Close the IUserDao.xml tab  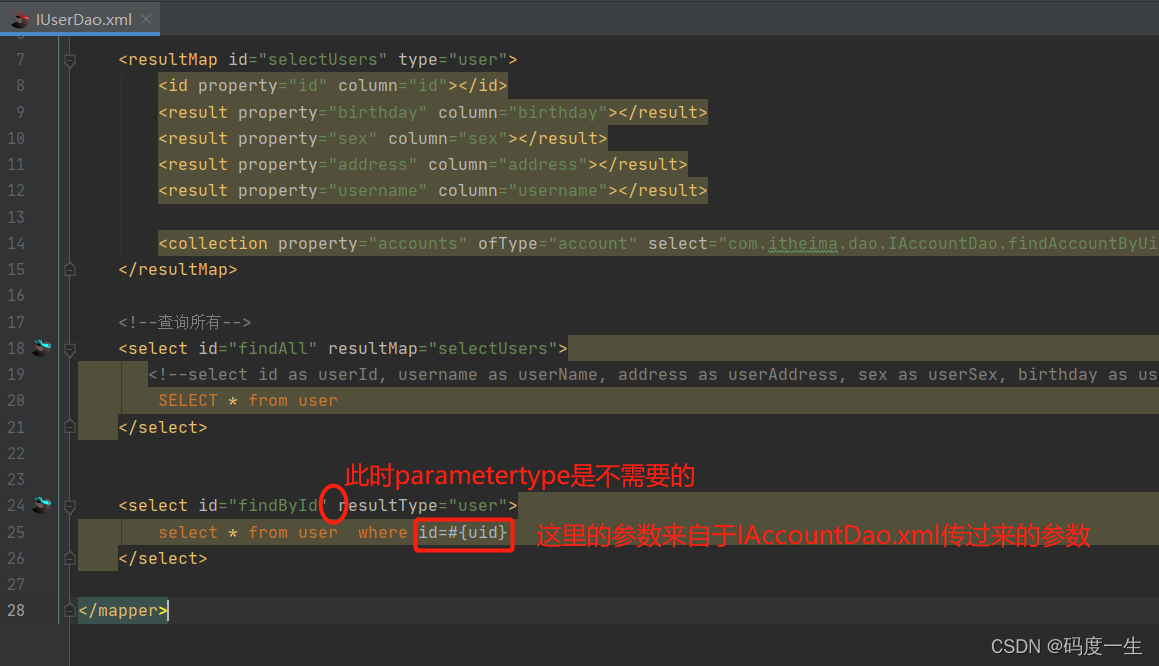[x=146, y=19]
